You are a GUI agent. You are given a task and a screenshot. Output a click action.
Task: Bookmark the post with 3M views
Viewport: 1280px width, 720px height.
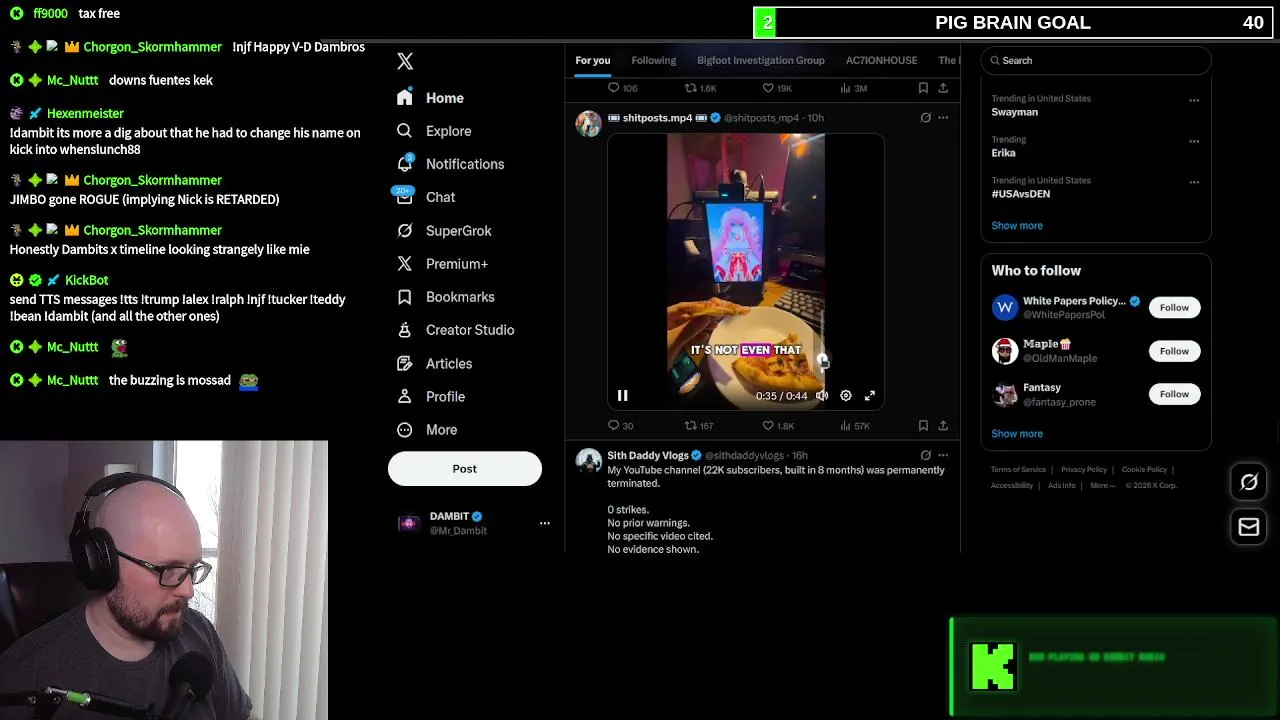tap(923, 88)
